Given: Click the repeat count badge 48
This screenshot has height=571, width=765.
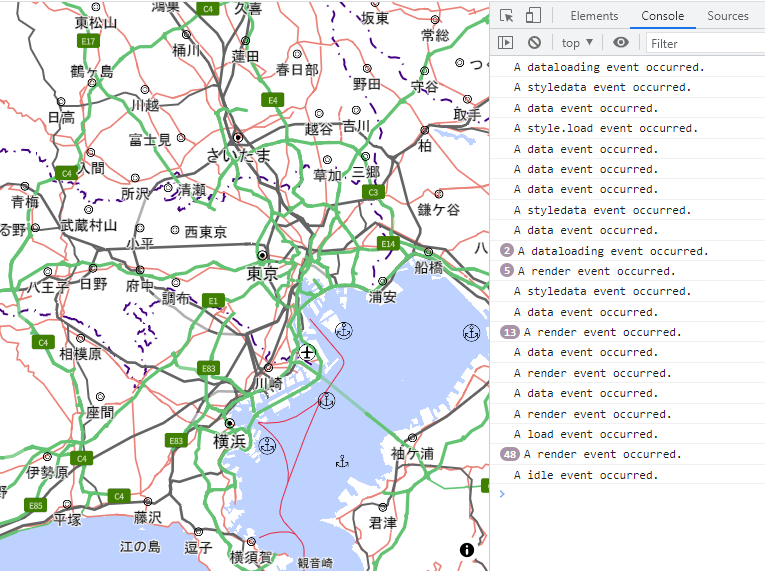Looking at the screenshot, I should point(510,454).
